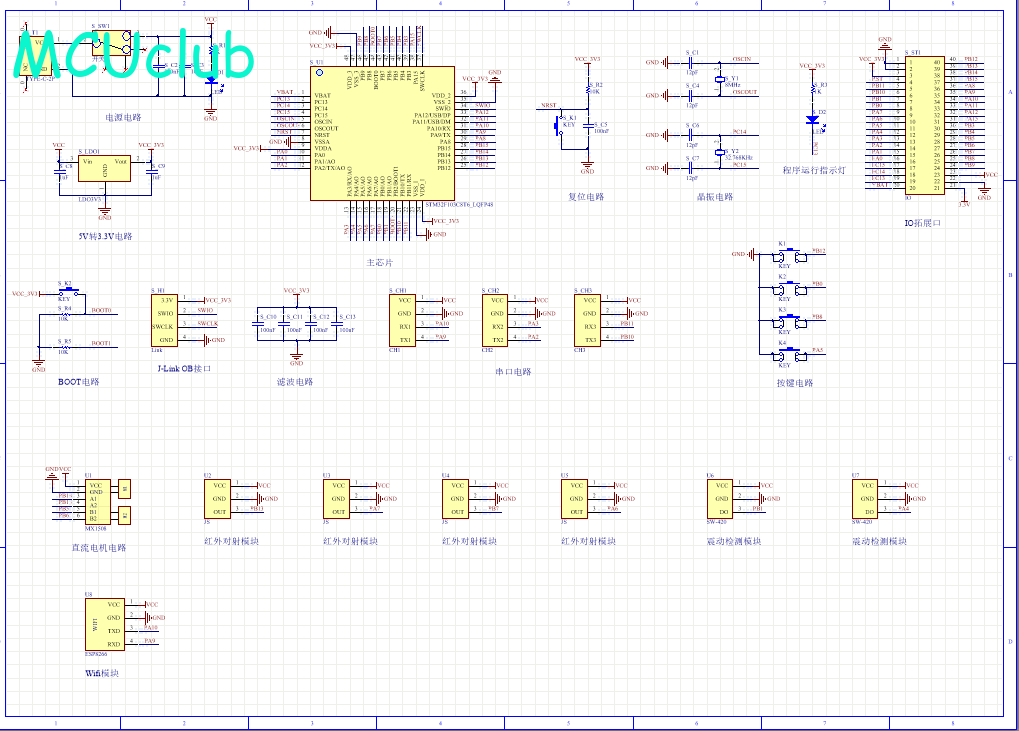
Task: Select the S_K2 boot KEY switch
Action: (x=67, y=291)
